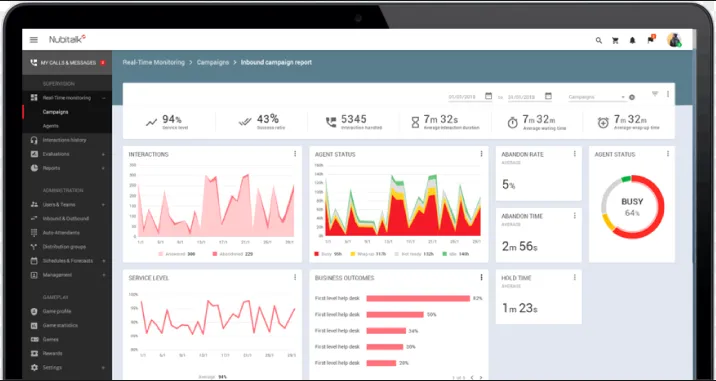Toggle the Busy legend swatch in Agent Status
Screen dimensions: 716x381
pos(316,254)
